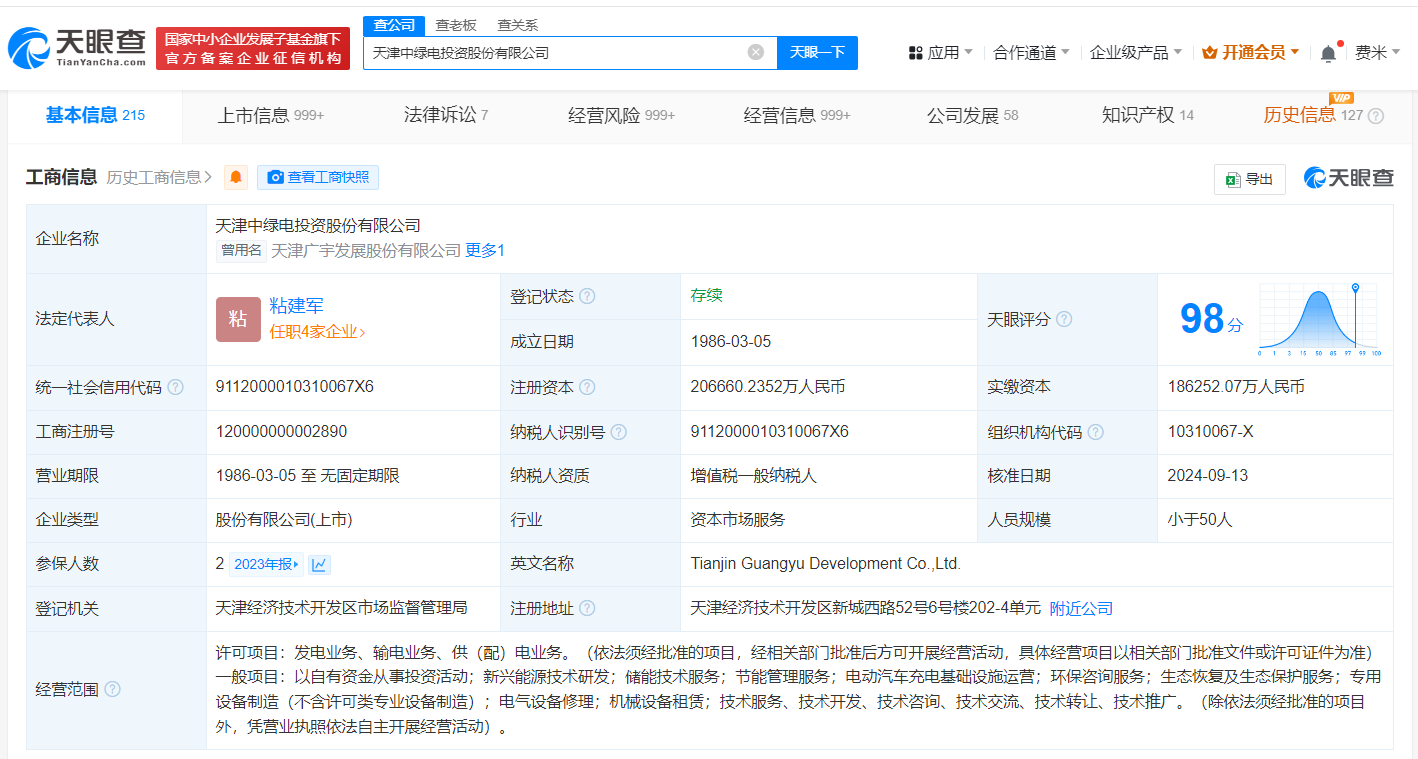Screen dimensions: 1418x759
Task: Click the notification bell in top right
Action: click(x=1327, y=51)
